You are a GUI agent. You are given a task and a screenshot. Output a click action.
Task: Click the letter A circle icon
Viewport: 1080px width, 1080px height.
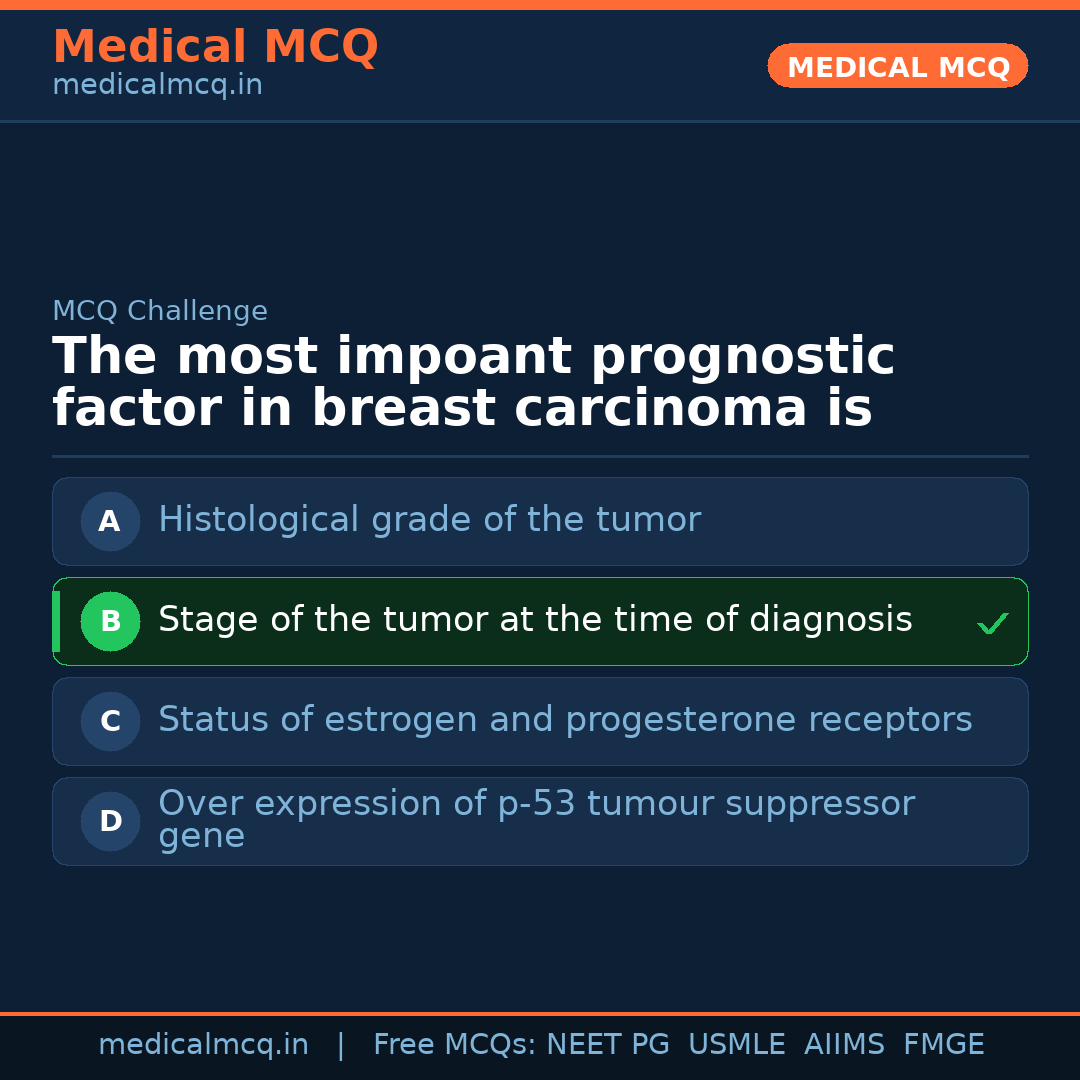point(110,521)
